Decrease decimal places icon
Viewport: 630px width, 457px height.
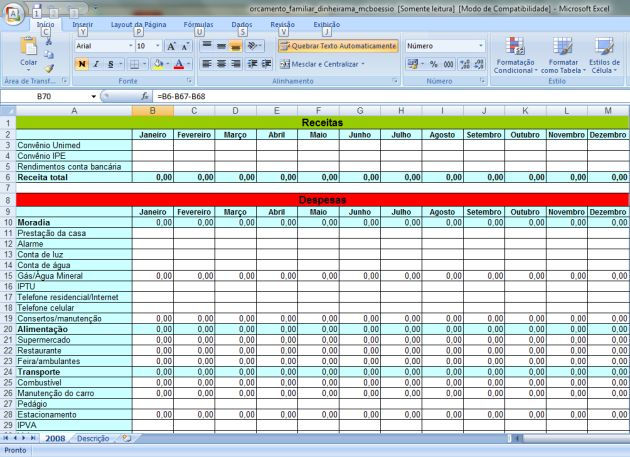click(479, 64)
